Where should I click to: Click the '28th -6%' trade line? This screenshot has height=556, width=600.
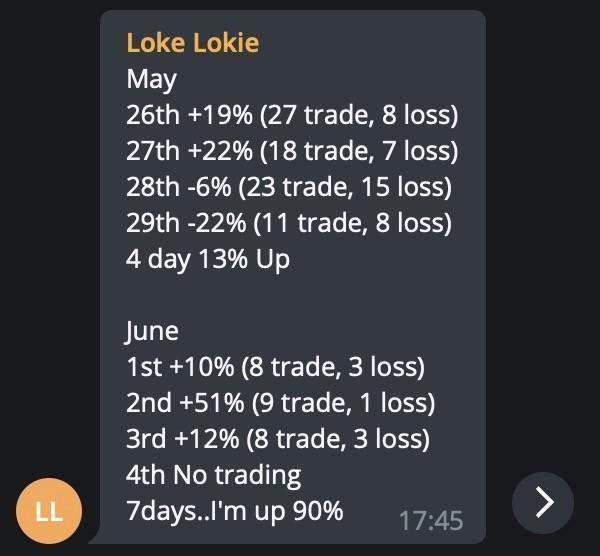tap(289, 187)
